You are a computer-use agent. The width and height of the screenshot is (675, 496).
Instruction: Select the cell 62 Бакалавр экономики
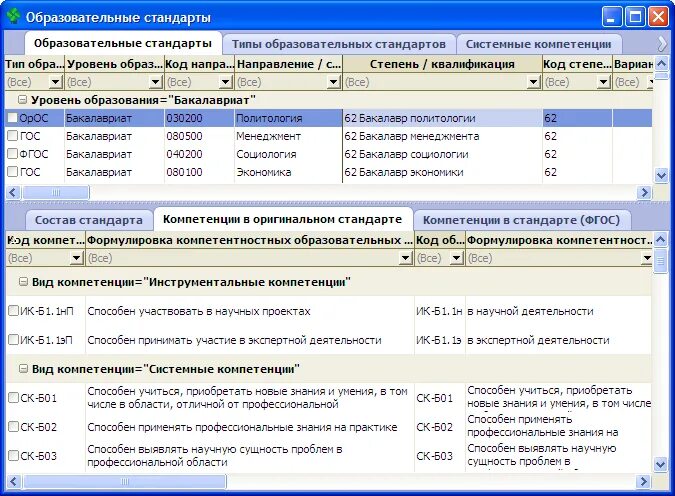coord(442,172)
